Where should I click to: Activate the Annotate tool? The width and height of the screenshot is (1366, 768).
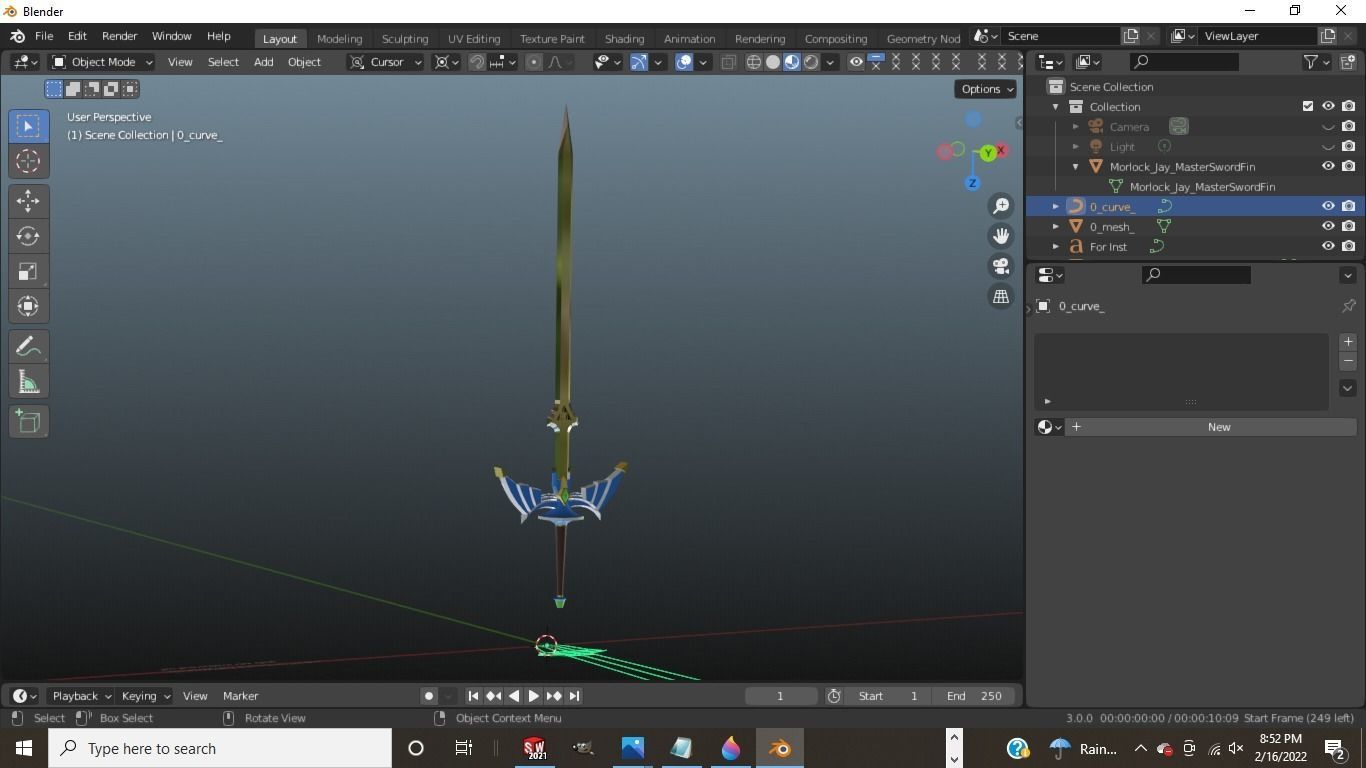point(28,347)
